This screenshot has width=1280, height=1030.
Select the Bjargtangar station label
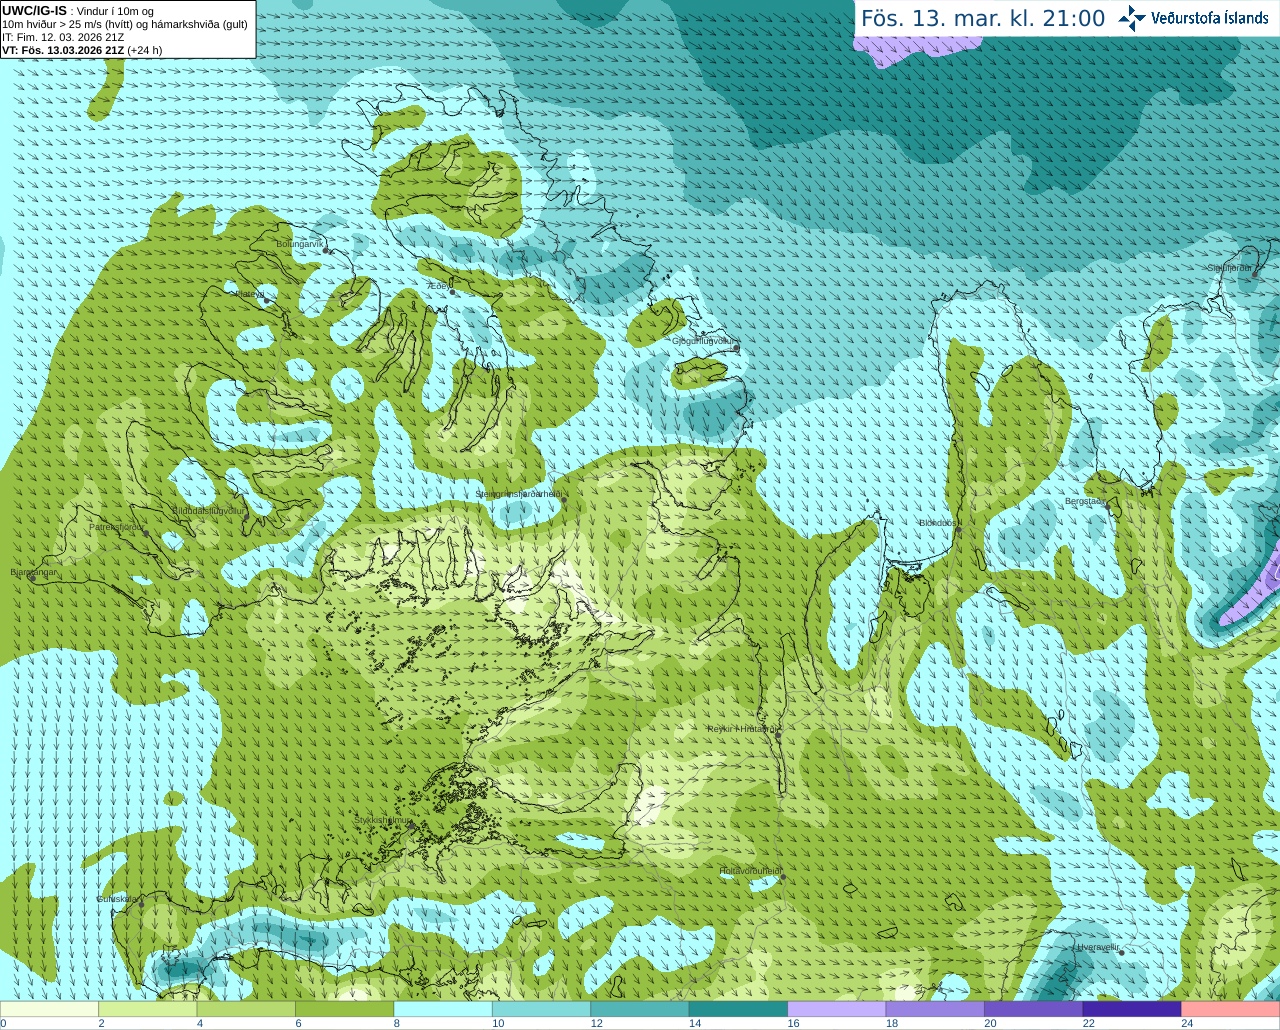[x=34, y=572]
